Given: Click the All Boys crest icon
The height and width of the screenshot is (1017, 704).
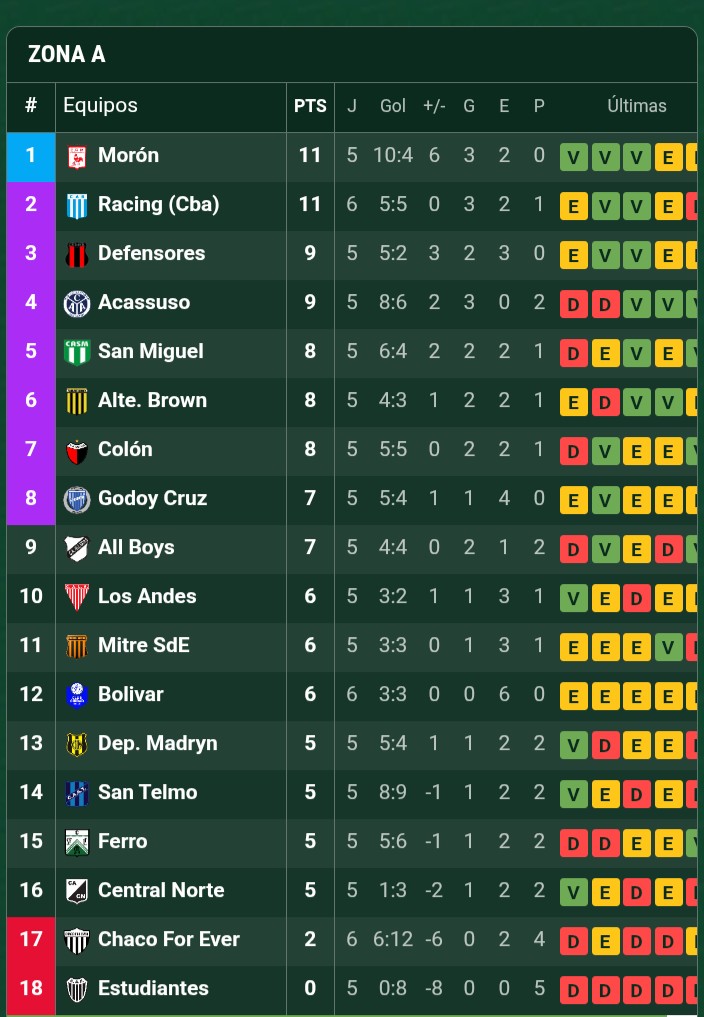Looking at the screenshot, I should 77,548.
